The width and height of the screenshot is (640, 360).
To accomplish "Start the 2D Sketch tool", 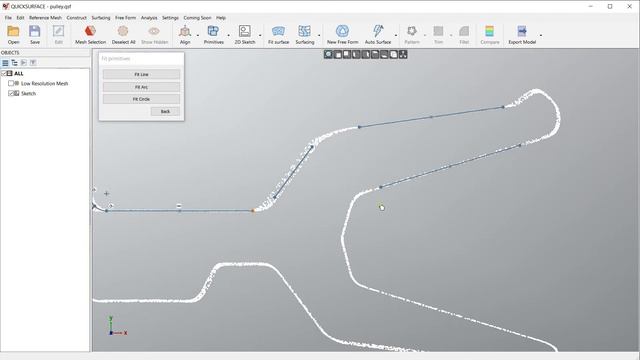I will click(245, 35).
